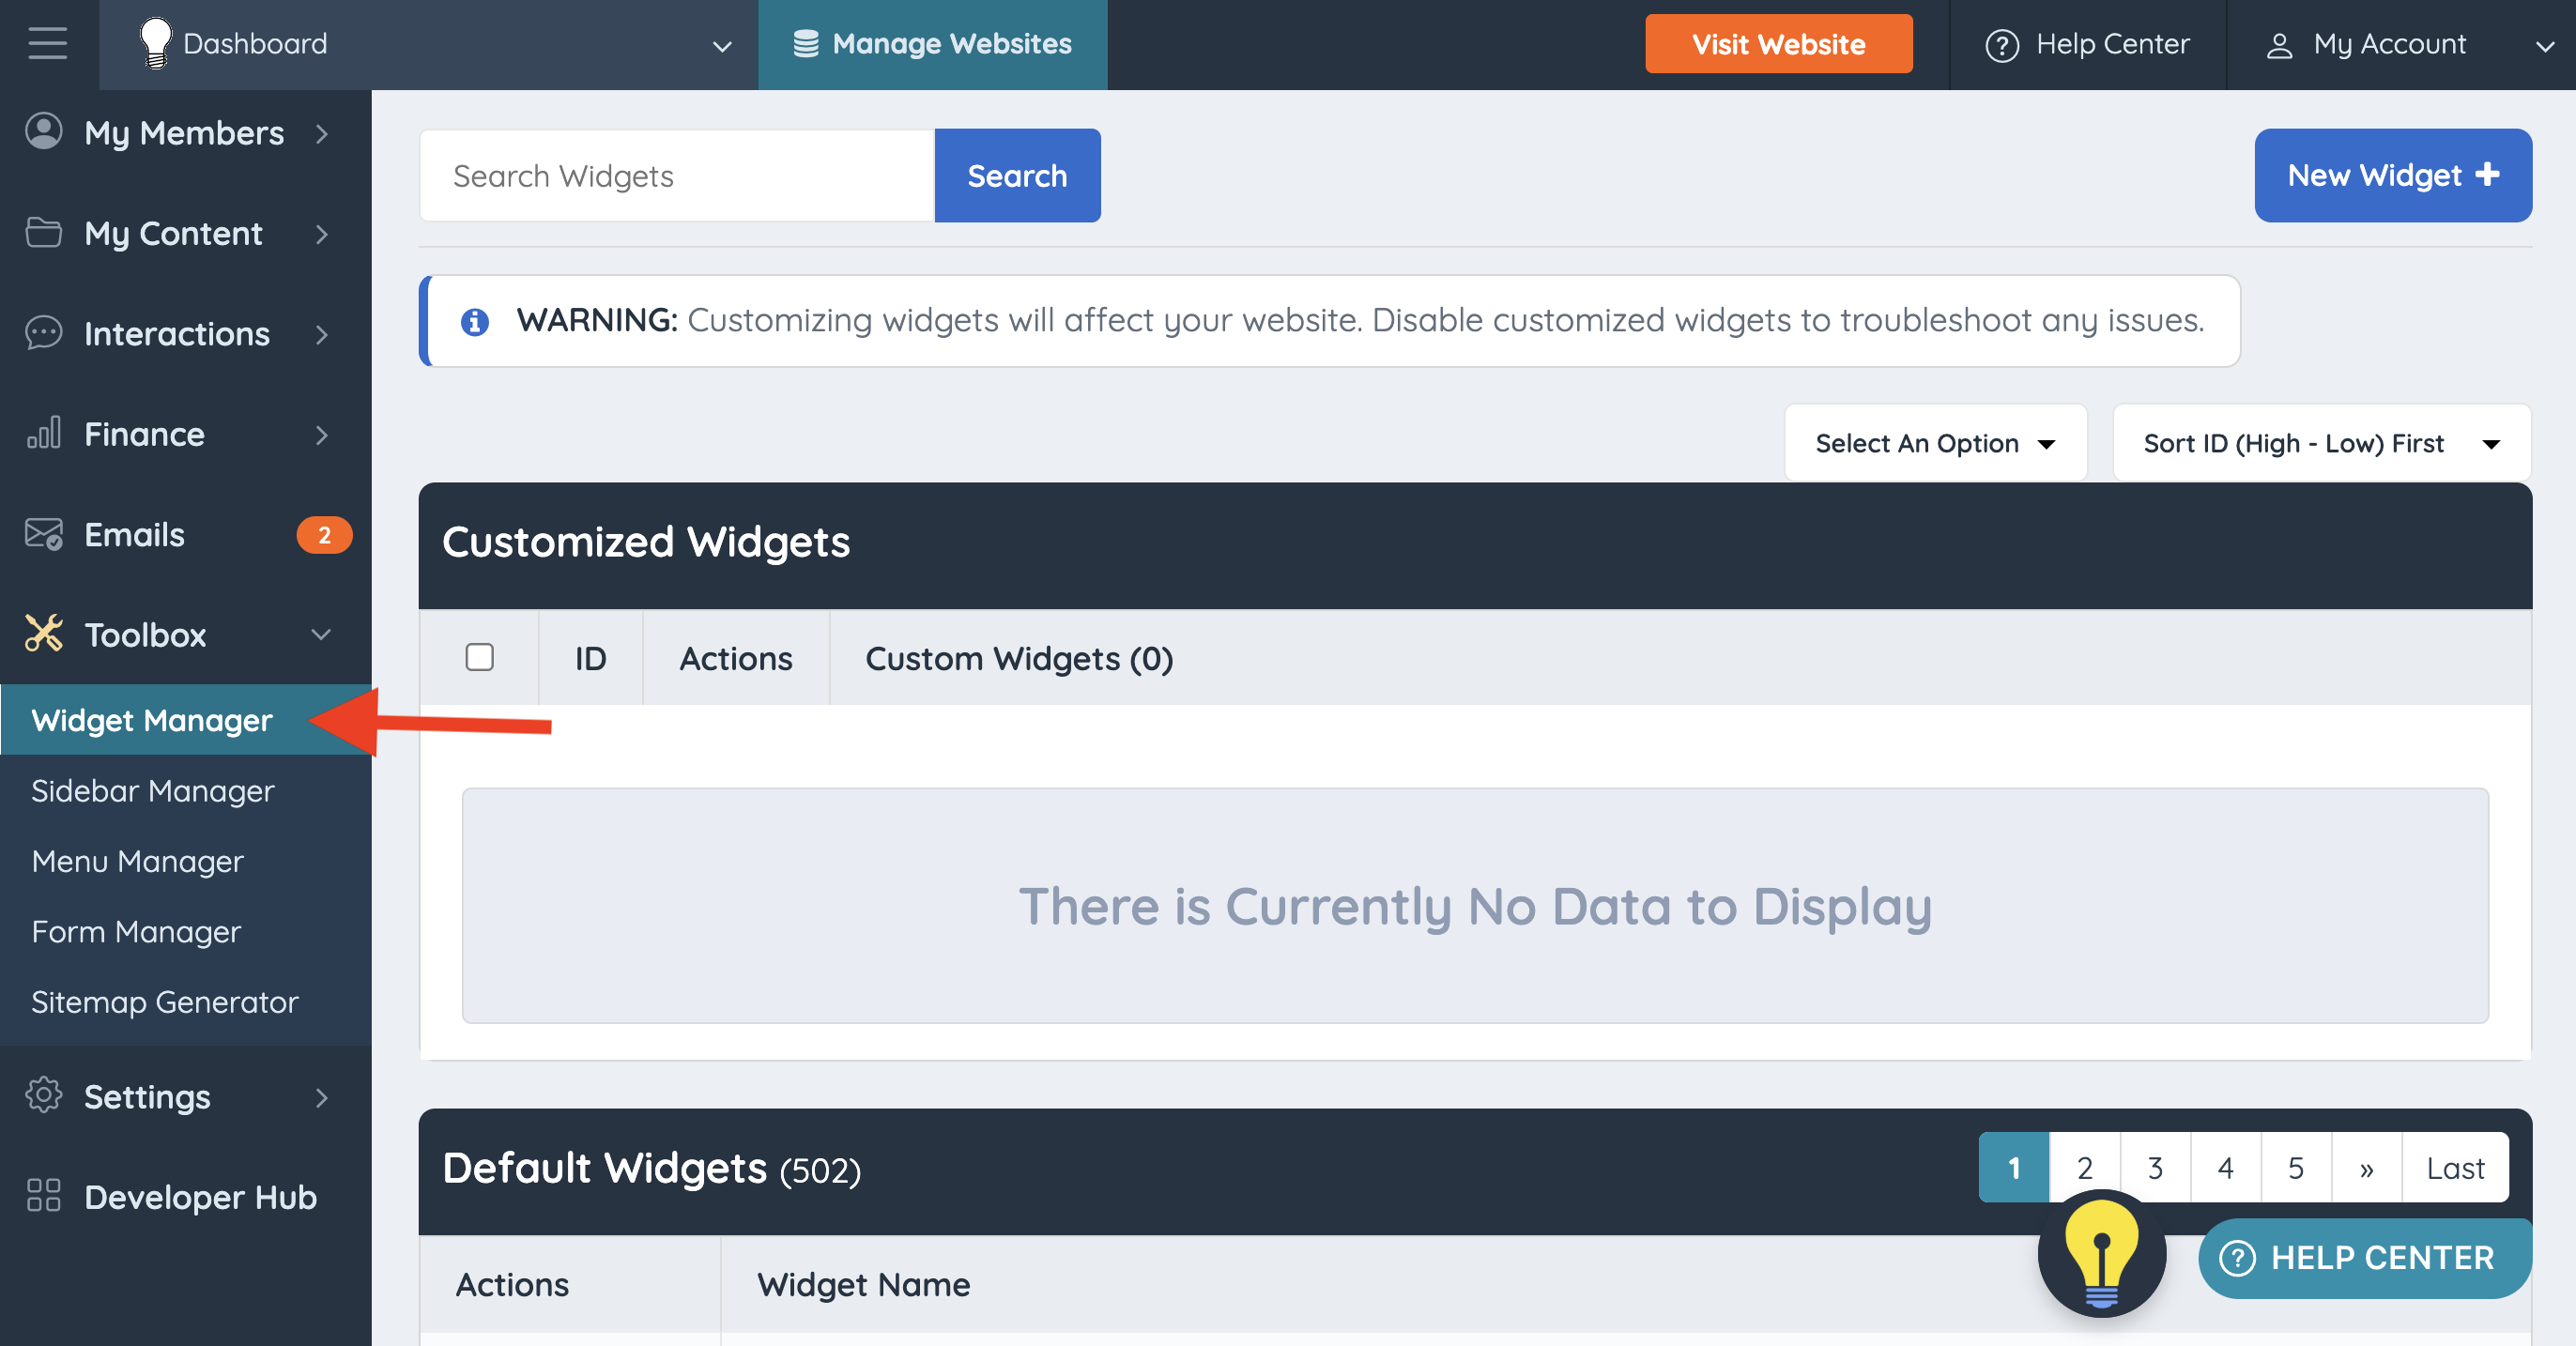The image size is (2576, 1346).
Task: Go to page 3 of Default Widgets
Action: tap(2155, 1167)
